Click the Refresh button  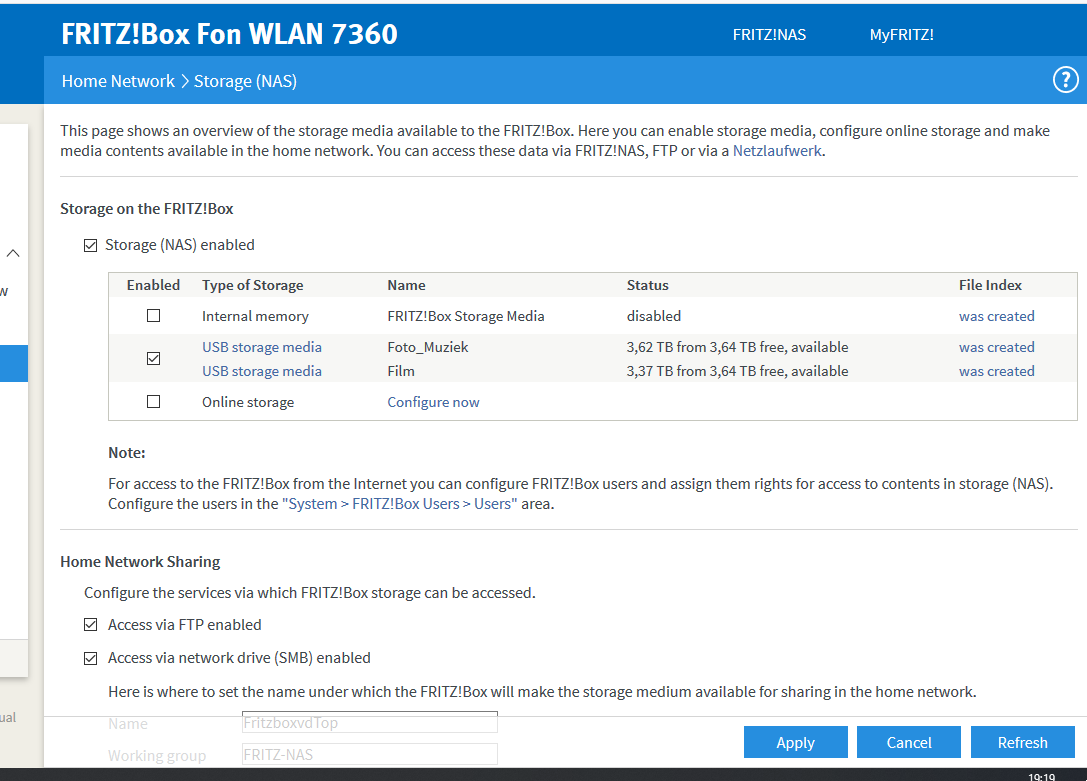tap(1022, 742)
